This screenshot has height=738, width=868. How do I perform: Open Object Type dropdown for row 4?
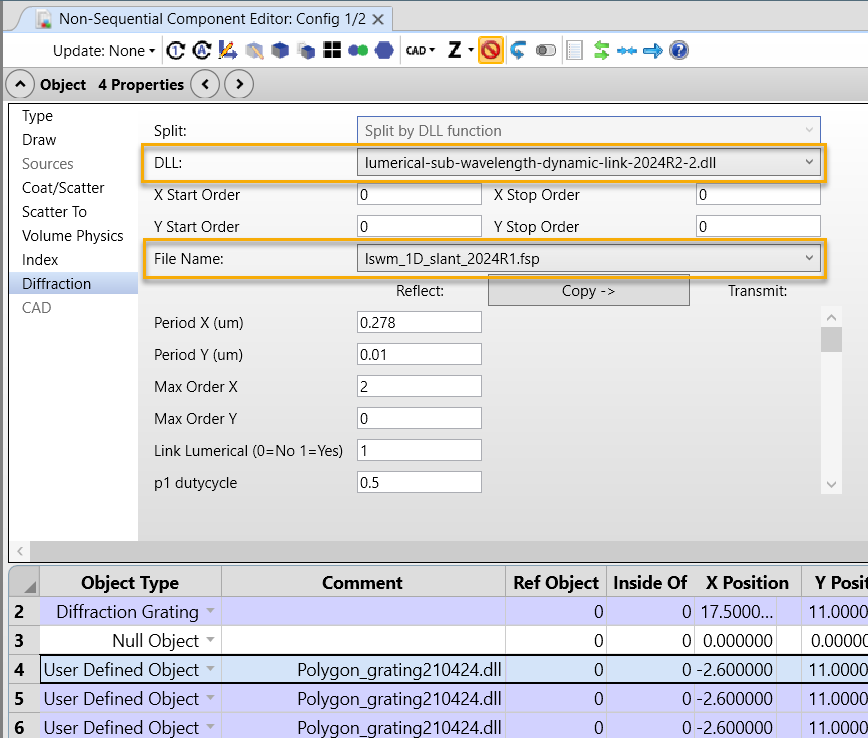pyautogui.click(x=210, y=669)
